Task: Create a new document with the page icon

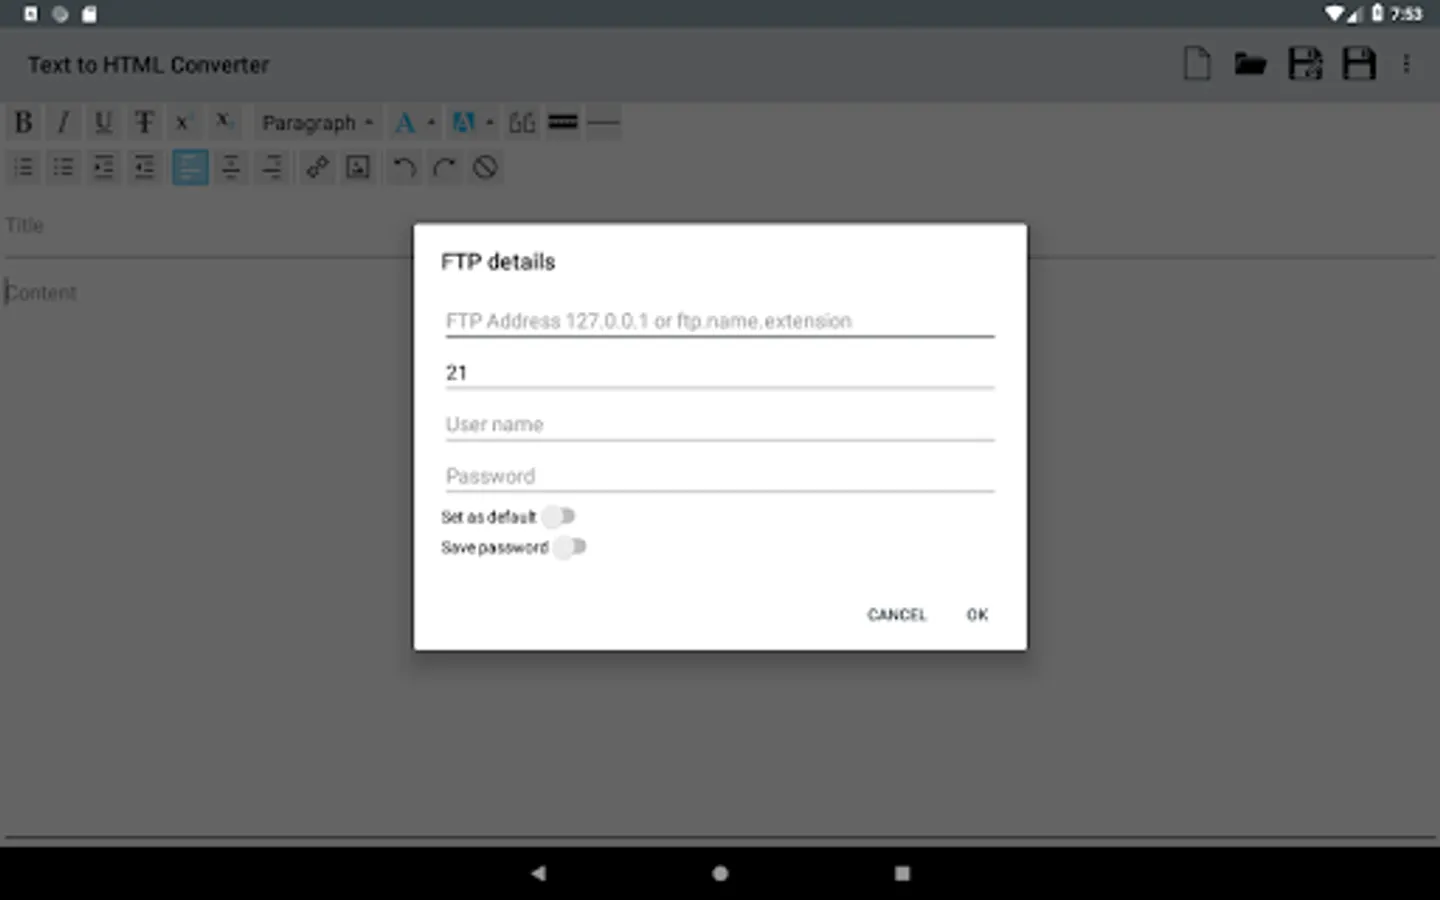Action: (x=1197, y=64)
